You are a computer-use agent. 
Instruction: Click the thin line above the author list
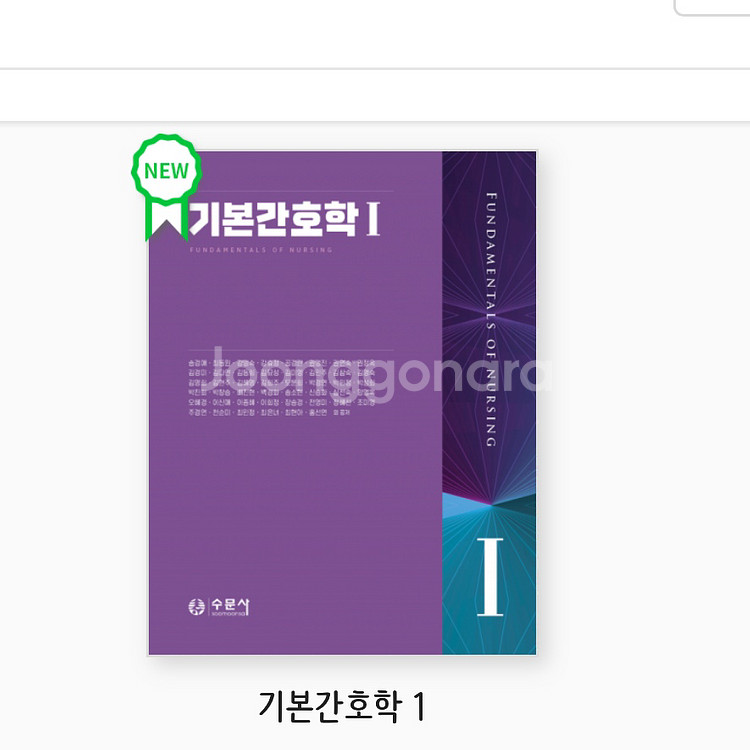tap(291, 351)
